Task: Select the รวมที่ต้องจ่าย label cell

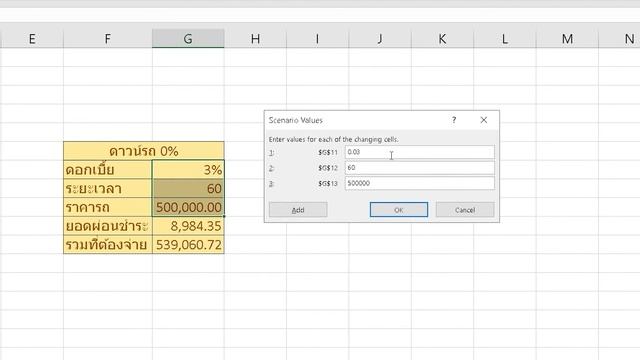Action: [108, 245]
